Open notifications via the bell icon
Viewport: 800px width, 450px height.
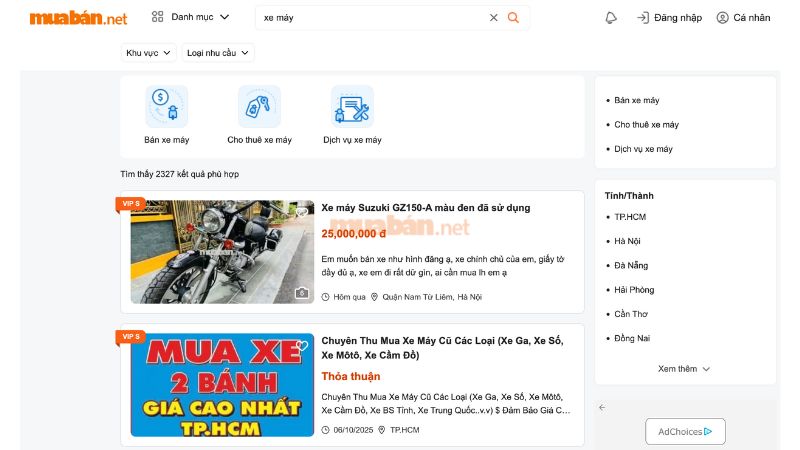point(611,17)
